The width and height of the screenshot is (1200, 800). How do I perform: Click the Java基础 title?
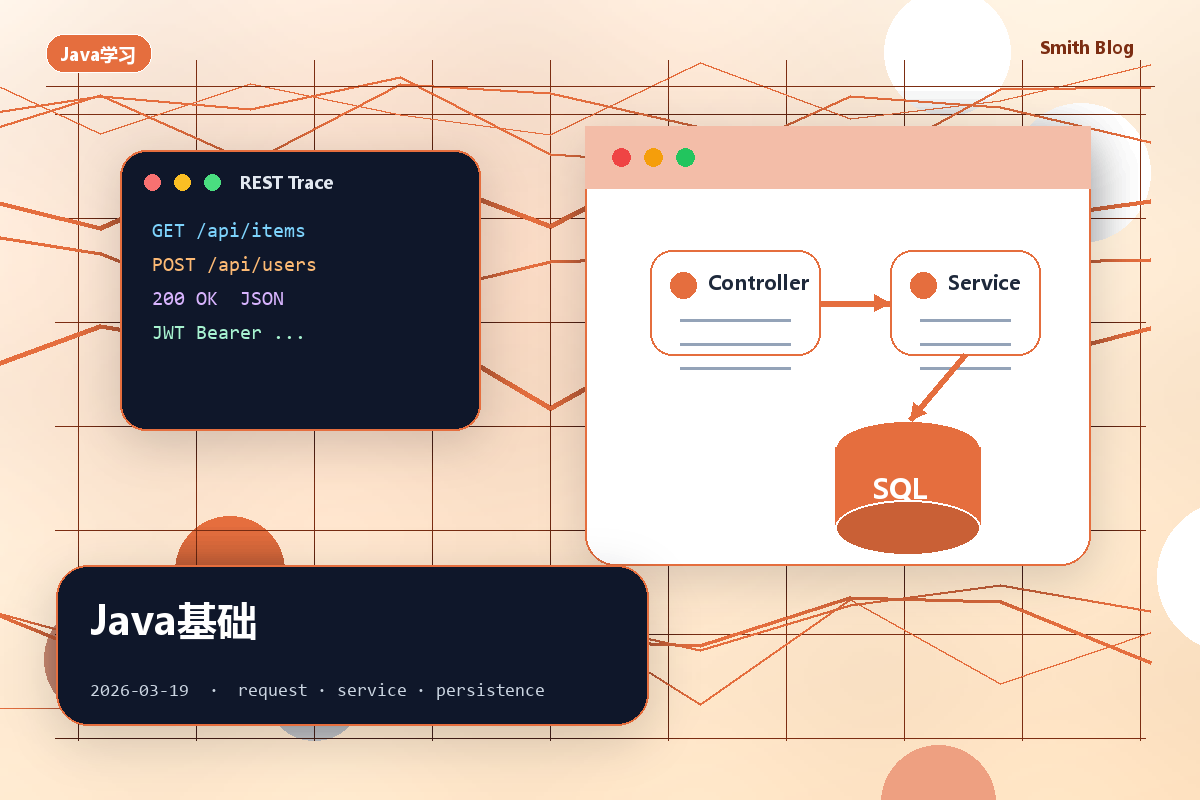(x=174, y=621)
